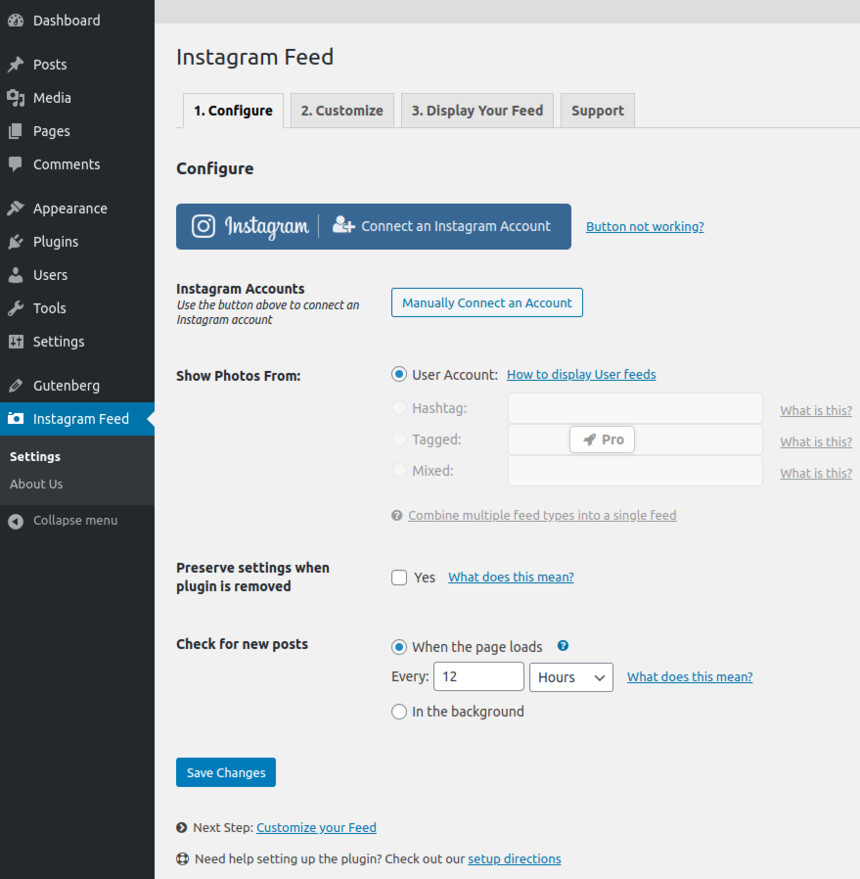Click help icon beside Combine multiple feed types
Viewport: 860px width, 879px height.
pos(396,515)
